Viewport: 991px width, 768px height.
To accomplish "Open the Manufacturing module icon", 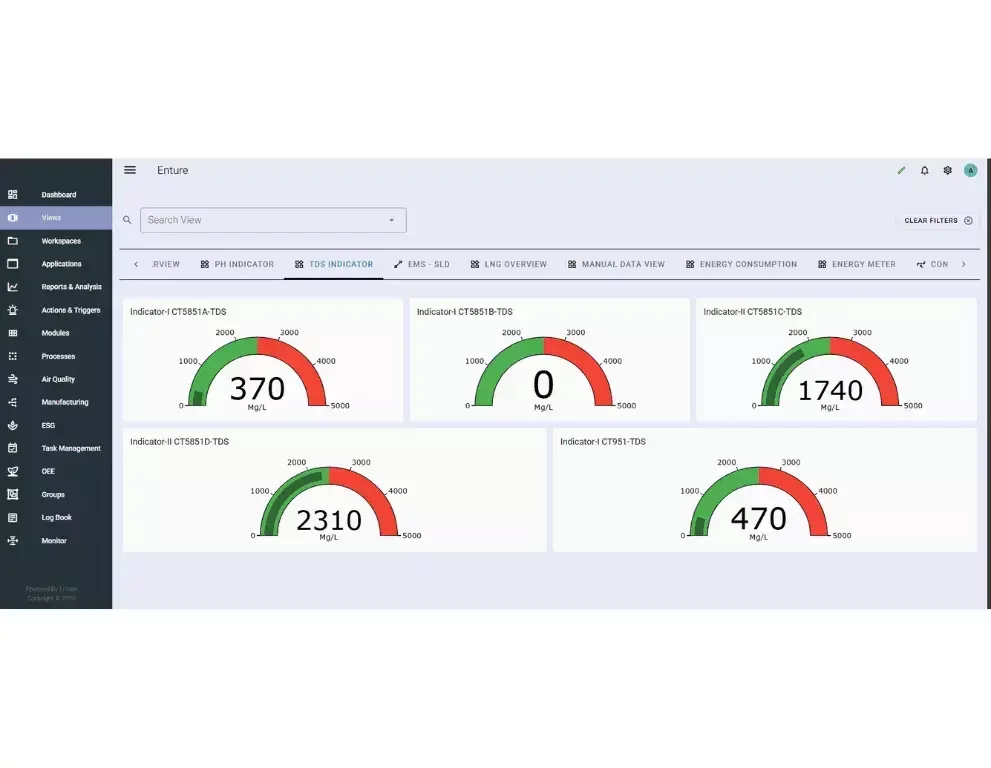I will (13, 402).
